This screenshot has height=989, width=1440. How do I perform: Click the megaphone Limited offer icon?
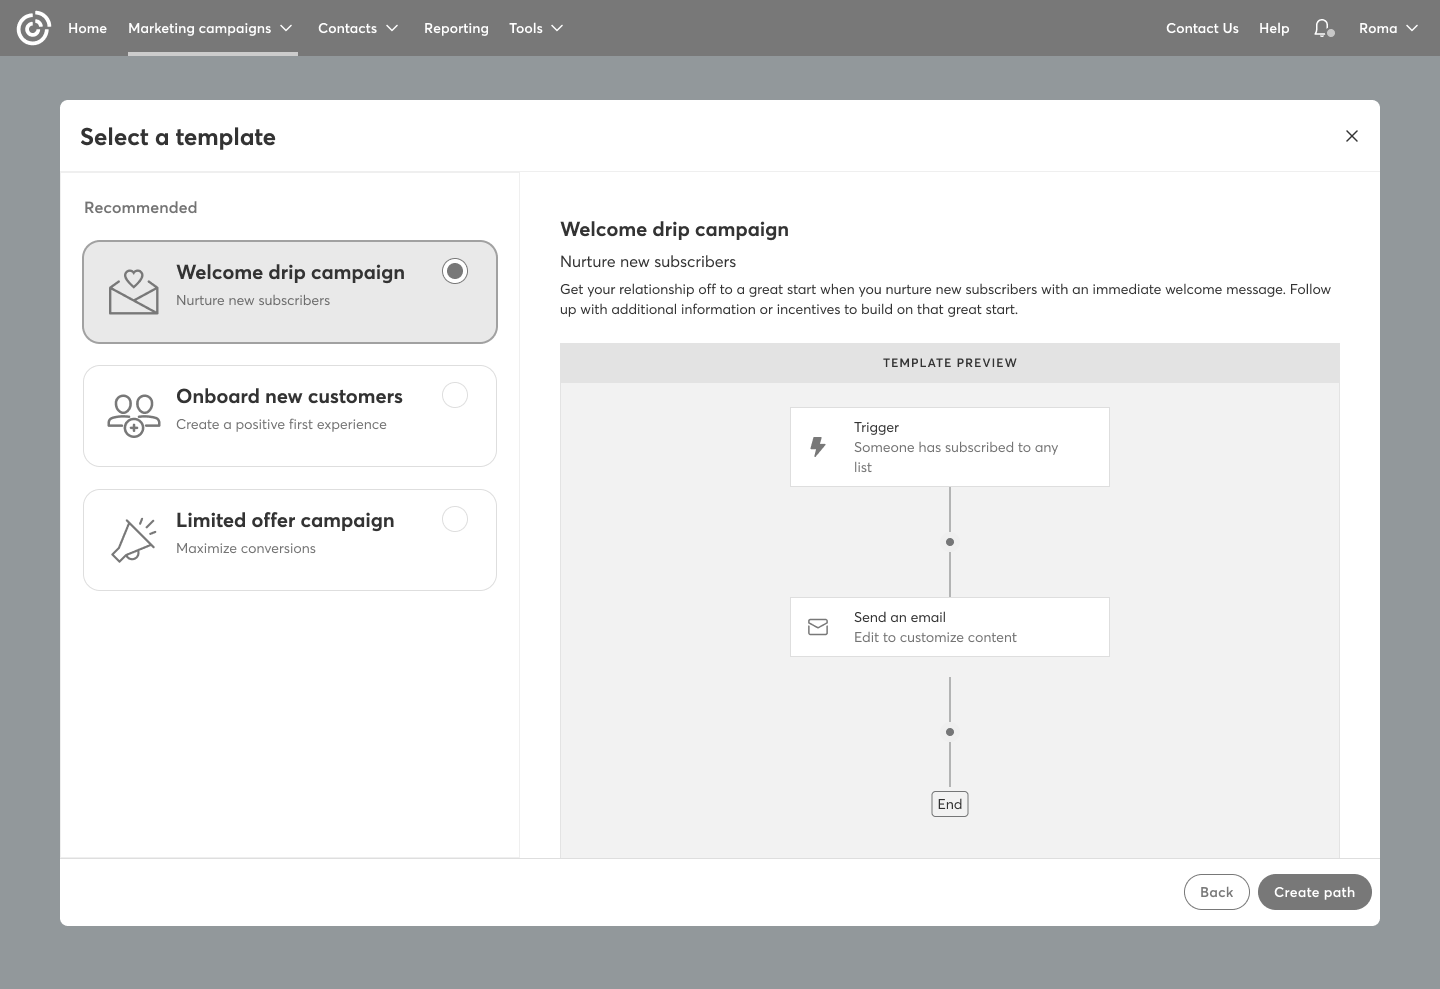coord(134,540)
